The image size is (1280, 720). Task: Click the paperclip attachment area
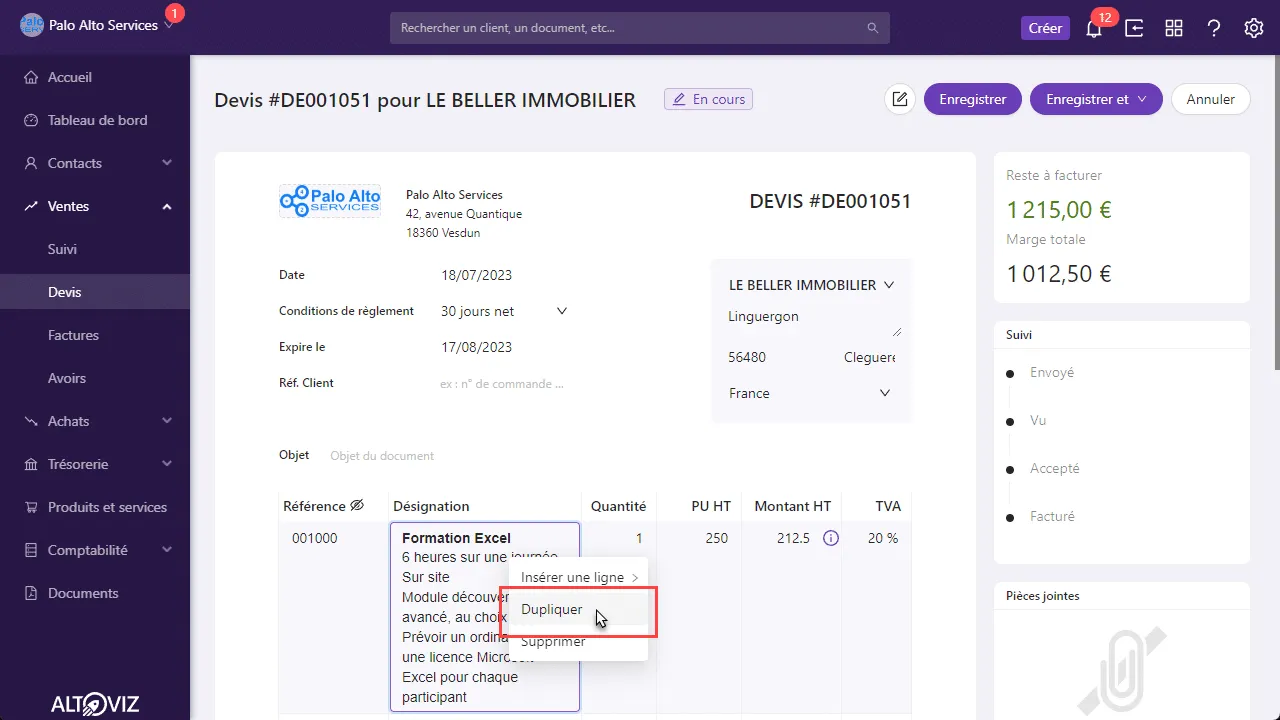[x=1122, y=670]
